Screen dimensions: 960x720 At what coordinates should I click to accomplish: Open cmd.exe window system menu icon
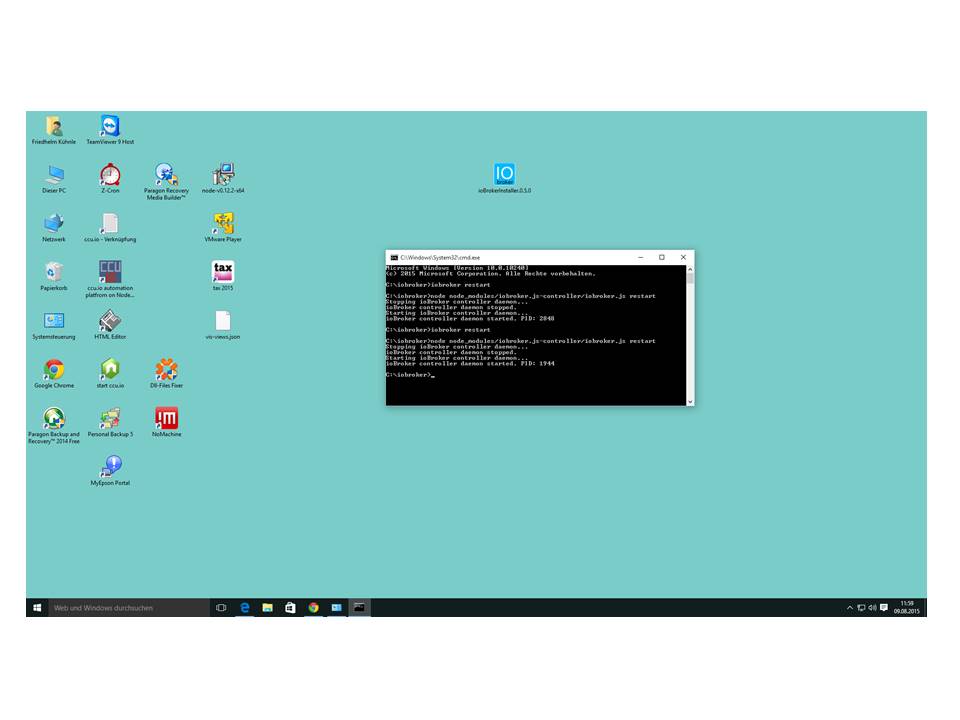394,258
